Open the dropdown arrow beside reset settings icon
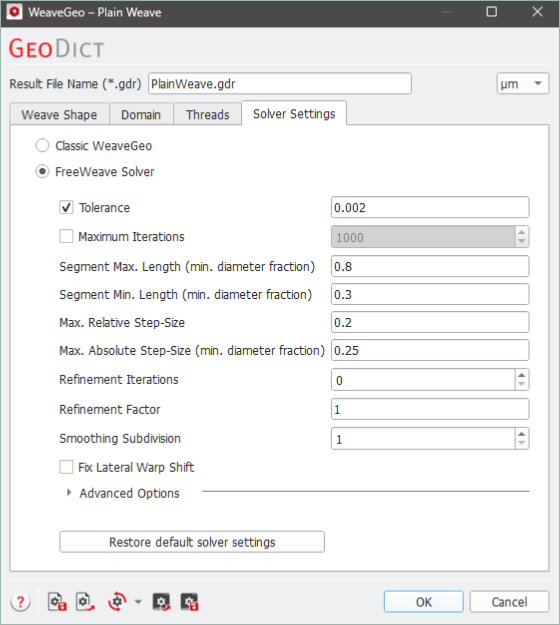This screenshot has height=625, width=560. pyautogui.click(x=138, y=601)
